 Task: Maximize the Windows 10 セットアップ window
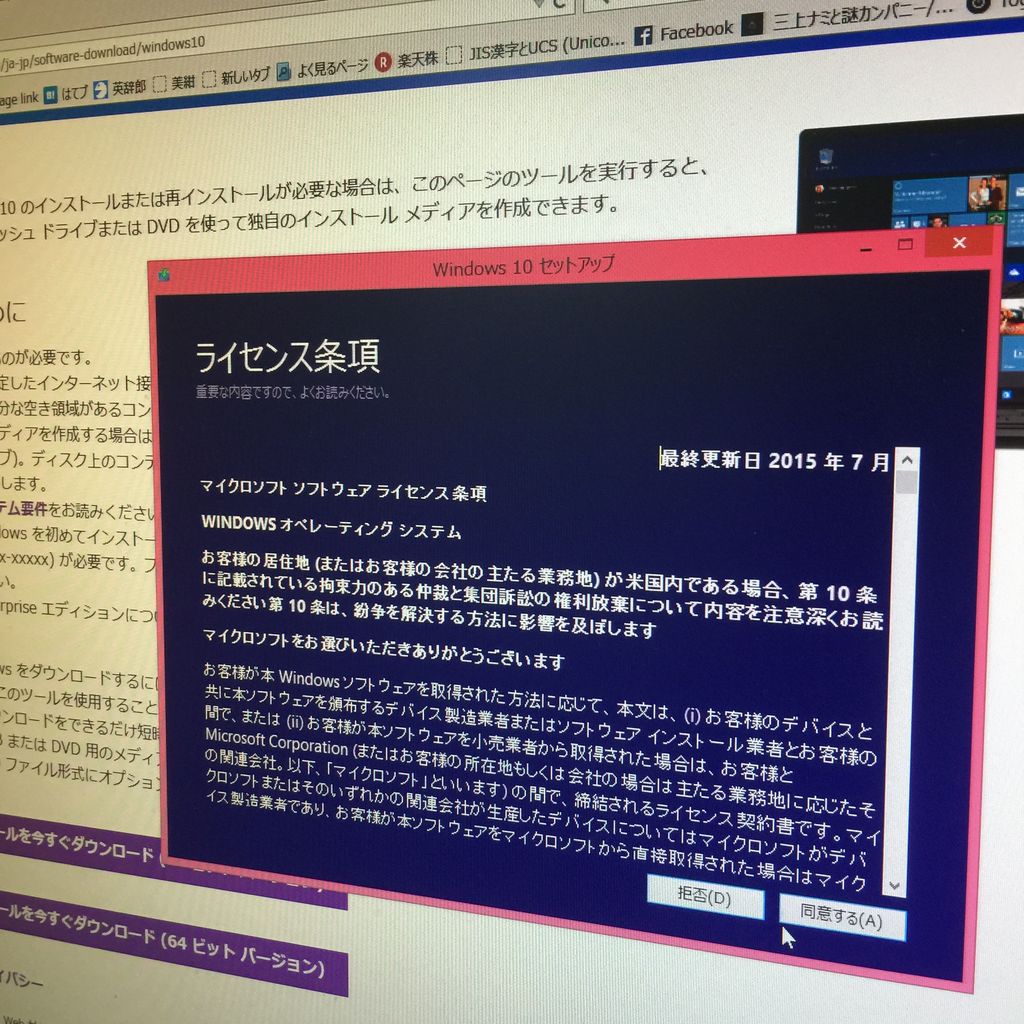click(905, 244)
